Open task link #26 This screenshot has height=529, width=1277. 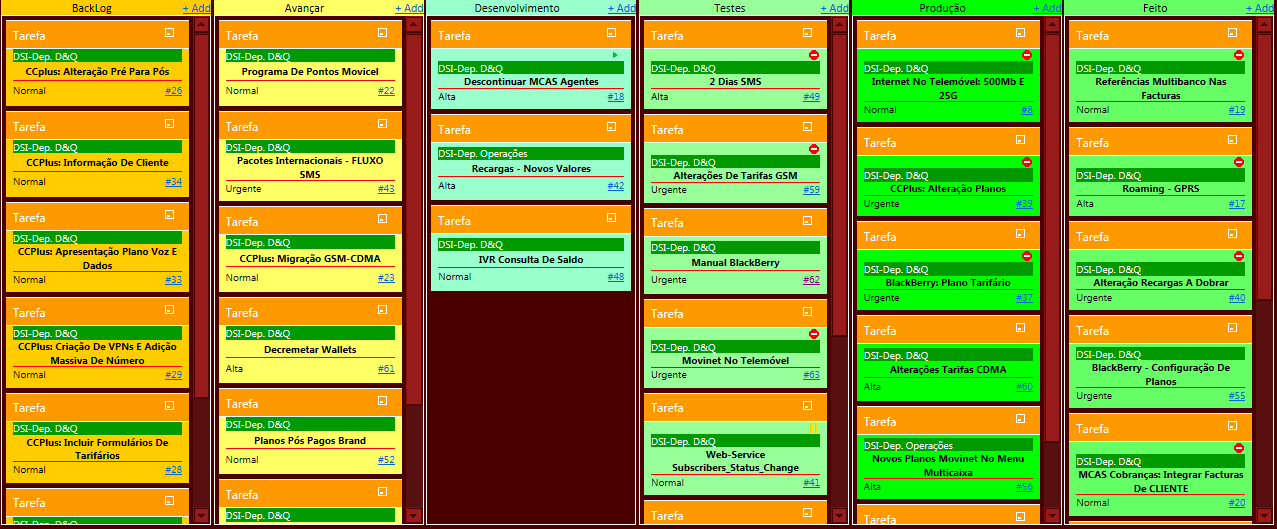click(173, 91)
